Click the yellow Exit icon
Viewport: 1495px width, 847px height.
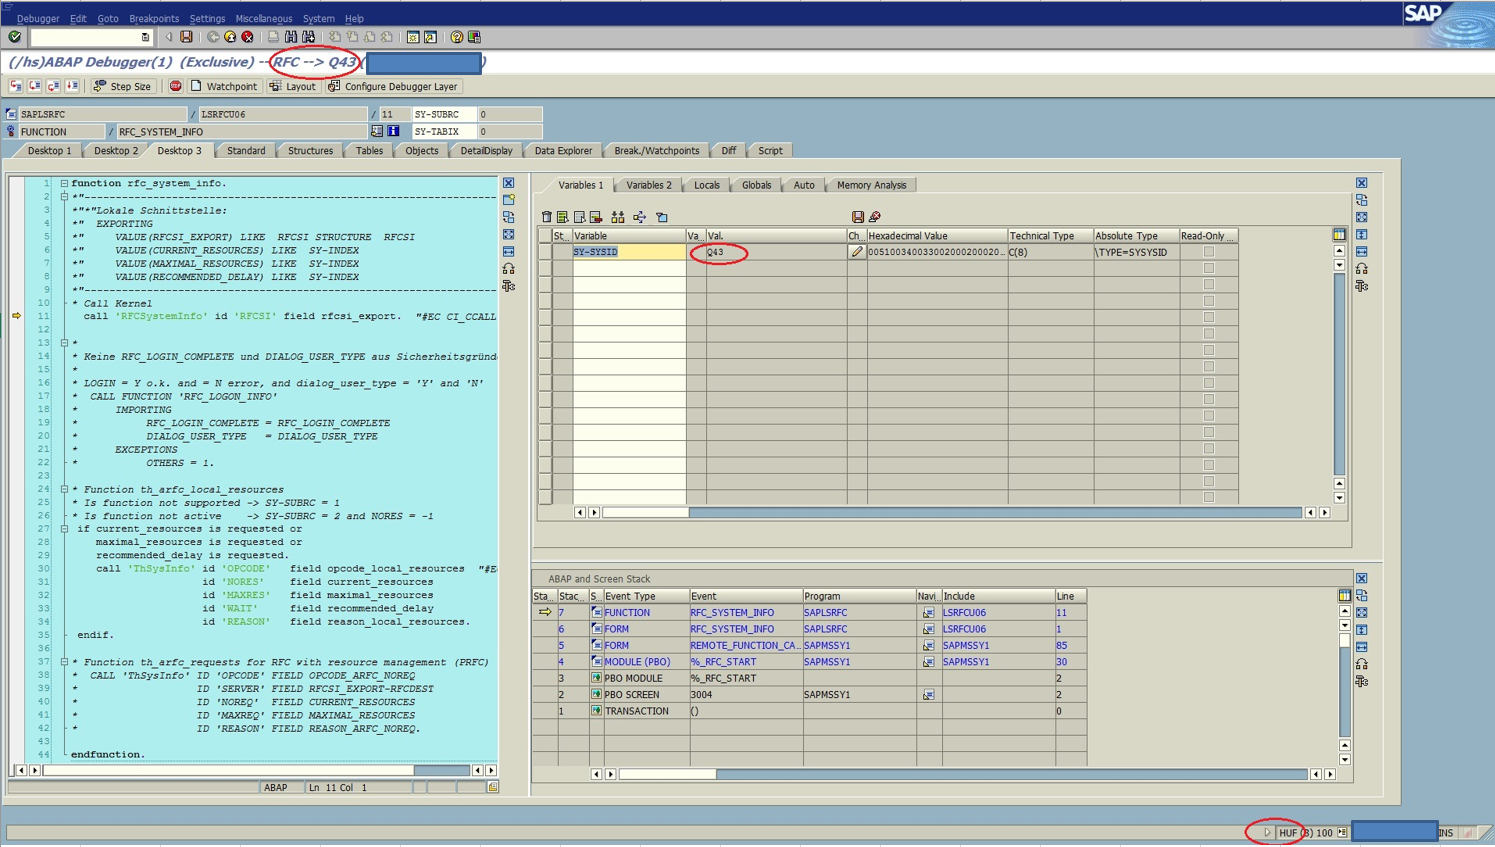230,37
